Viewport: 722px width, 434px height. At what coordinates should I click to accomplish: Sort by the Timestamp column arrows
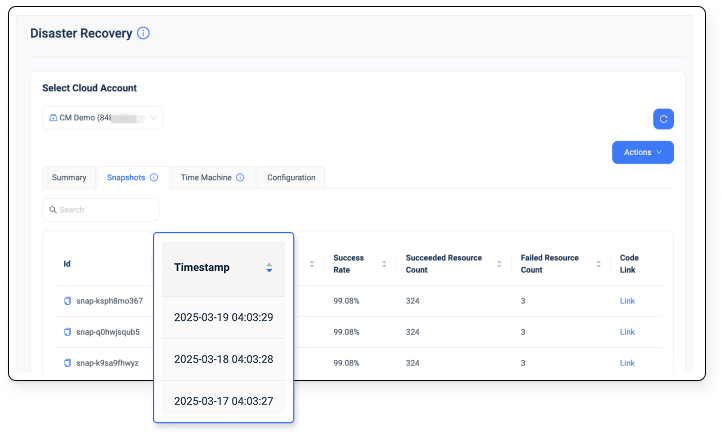tap(269, 268)
